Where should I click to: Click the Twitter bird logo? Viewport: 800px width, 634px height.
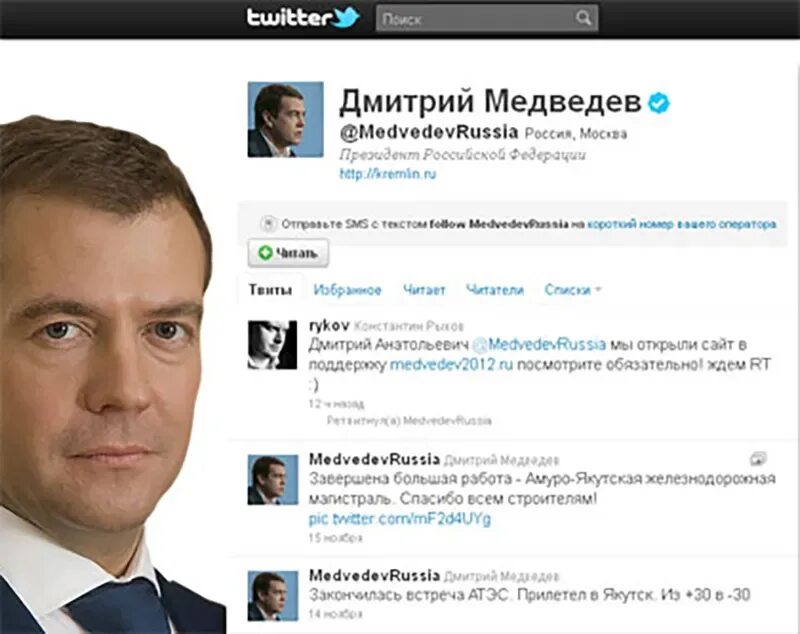(347, 18)
